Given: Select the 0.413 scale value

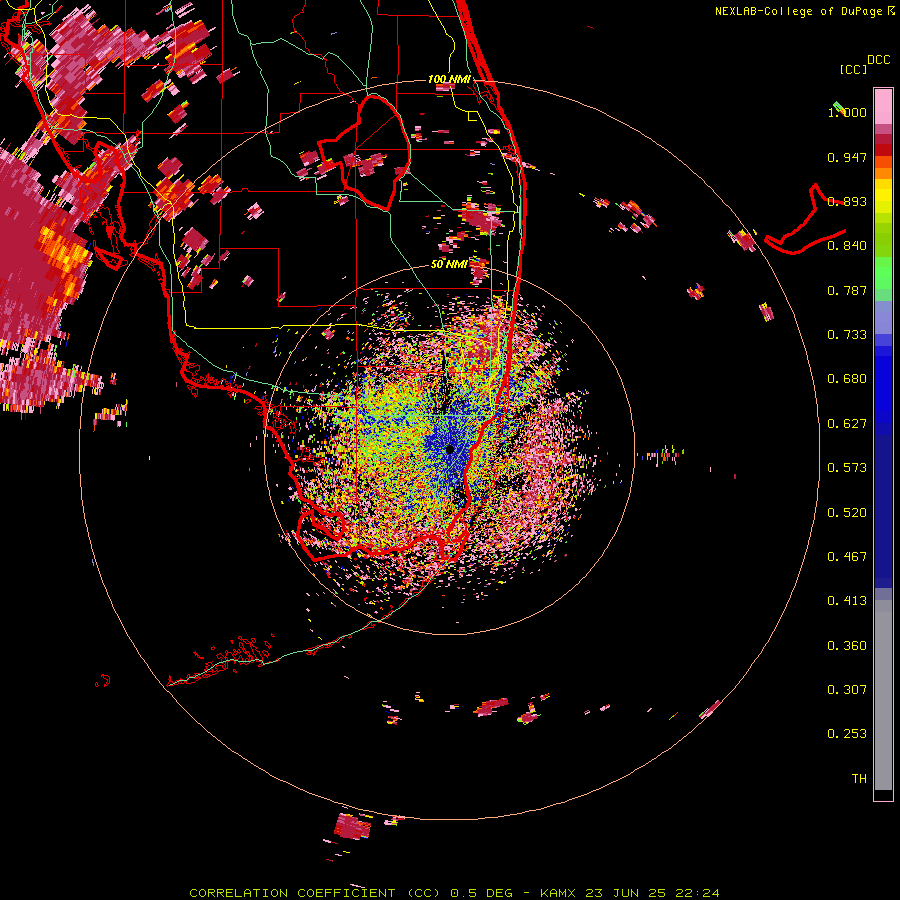Looking at the screenshot, I should pos(847,601).
